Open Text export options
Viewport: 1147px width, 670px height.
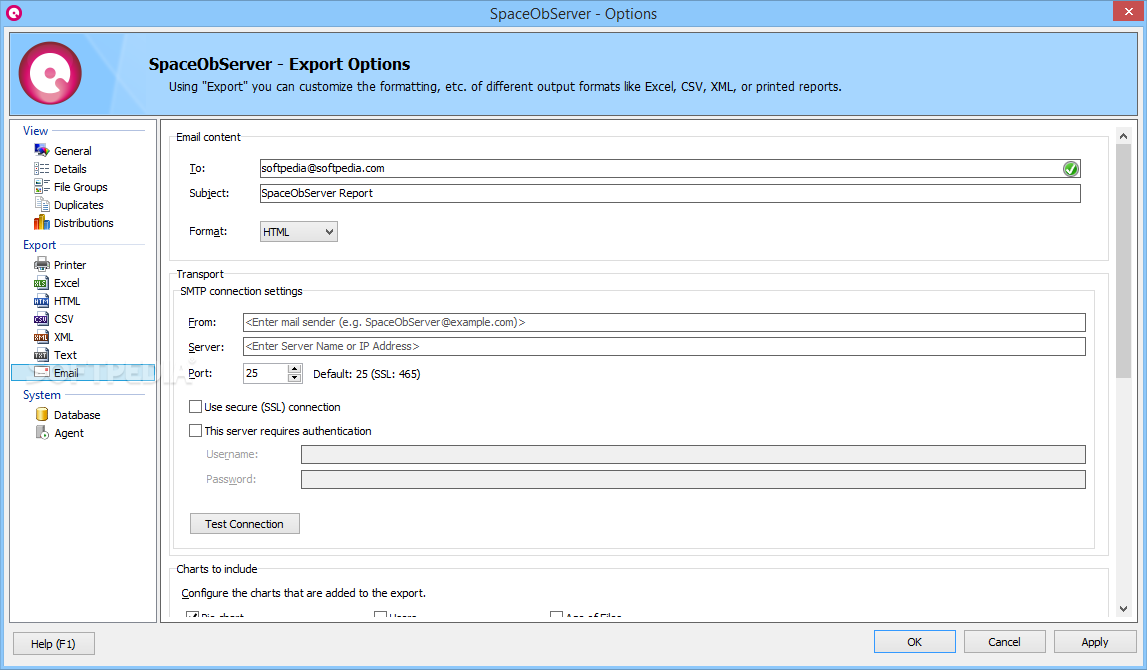56,355
